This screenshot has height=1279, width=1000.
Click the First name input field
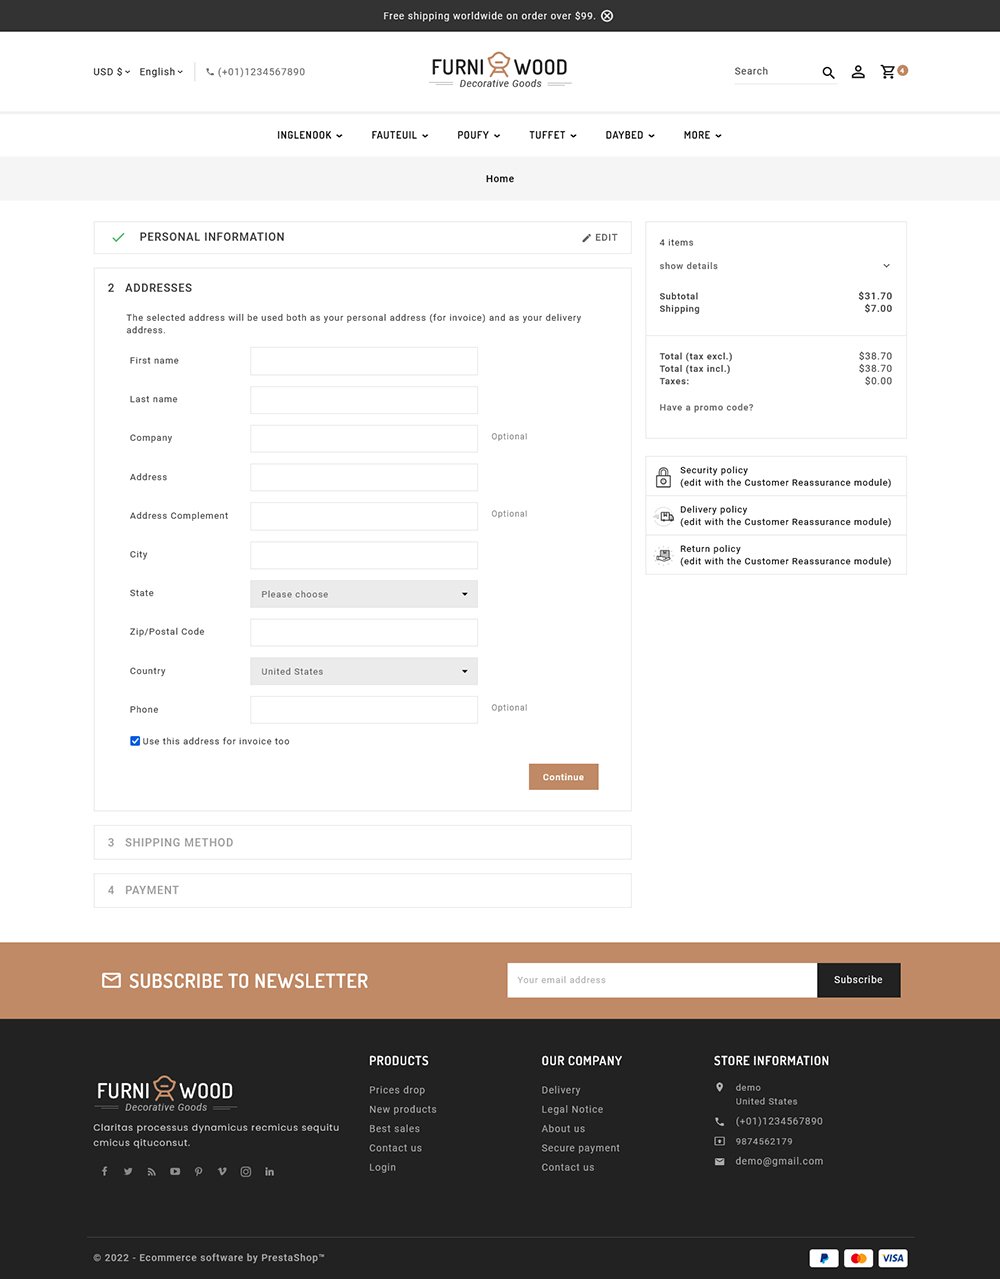363,361
